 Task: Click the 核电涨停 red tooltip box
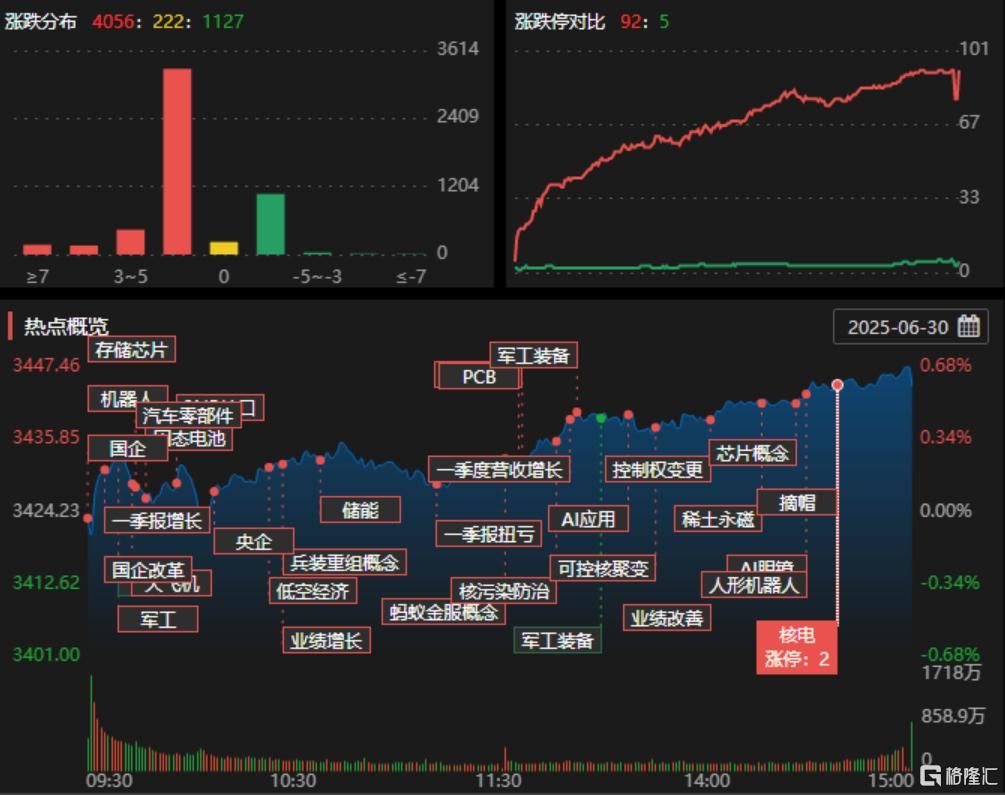click(799, 645)
